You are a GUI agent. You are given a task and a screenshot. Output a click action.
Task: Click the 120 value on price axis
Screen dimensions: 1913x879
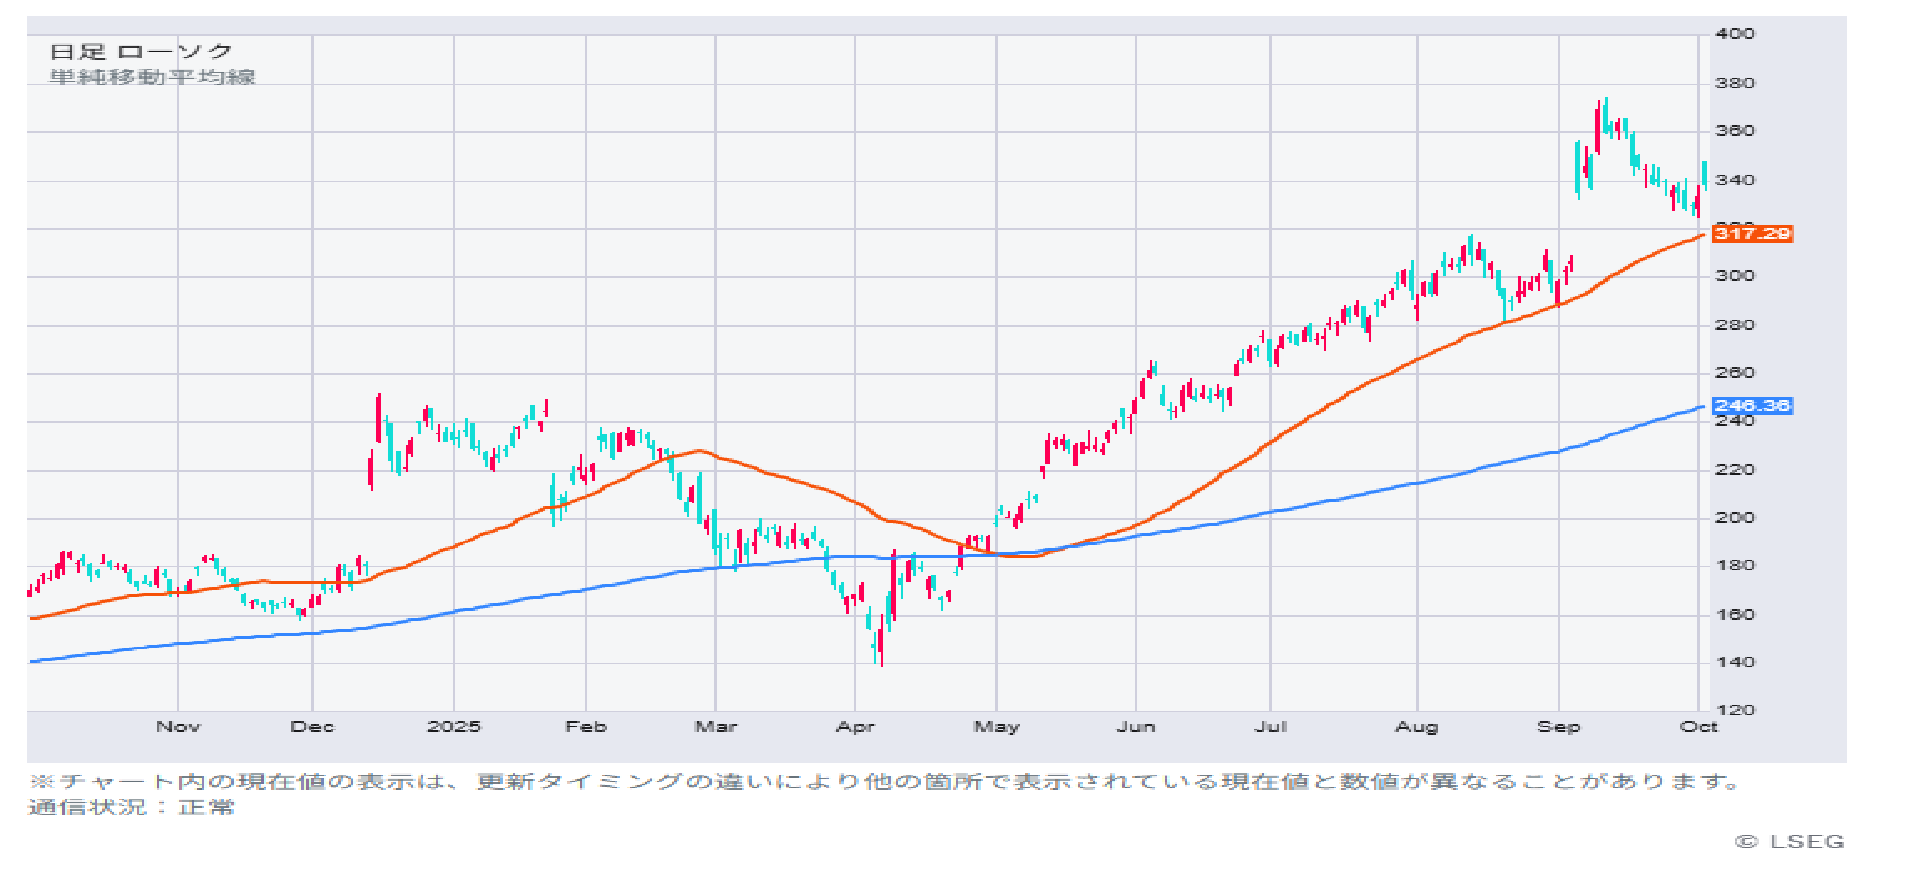1734,710
